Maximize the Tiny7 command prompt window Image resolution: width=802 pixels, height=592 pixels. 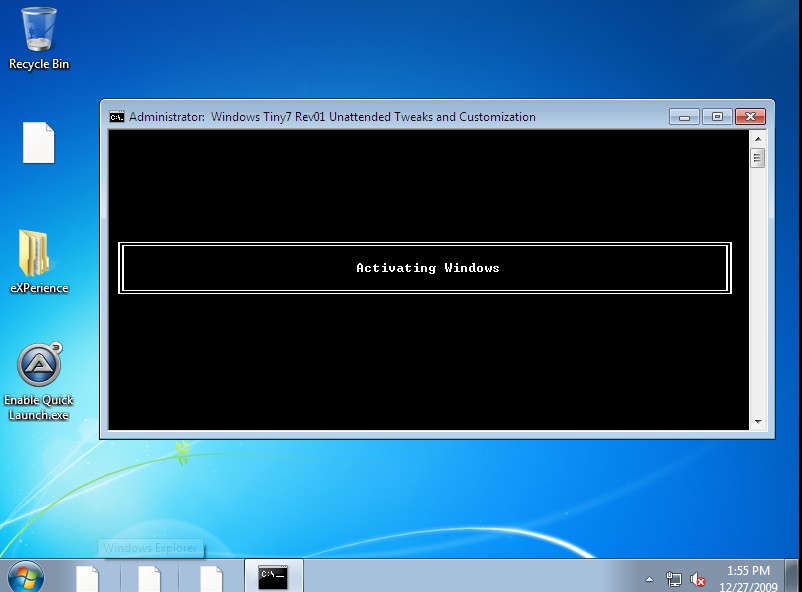(718, 117)
